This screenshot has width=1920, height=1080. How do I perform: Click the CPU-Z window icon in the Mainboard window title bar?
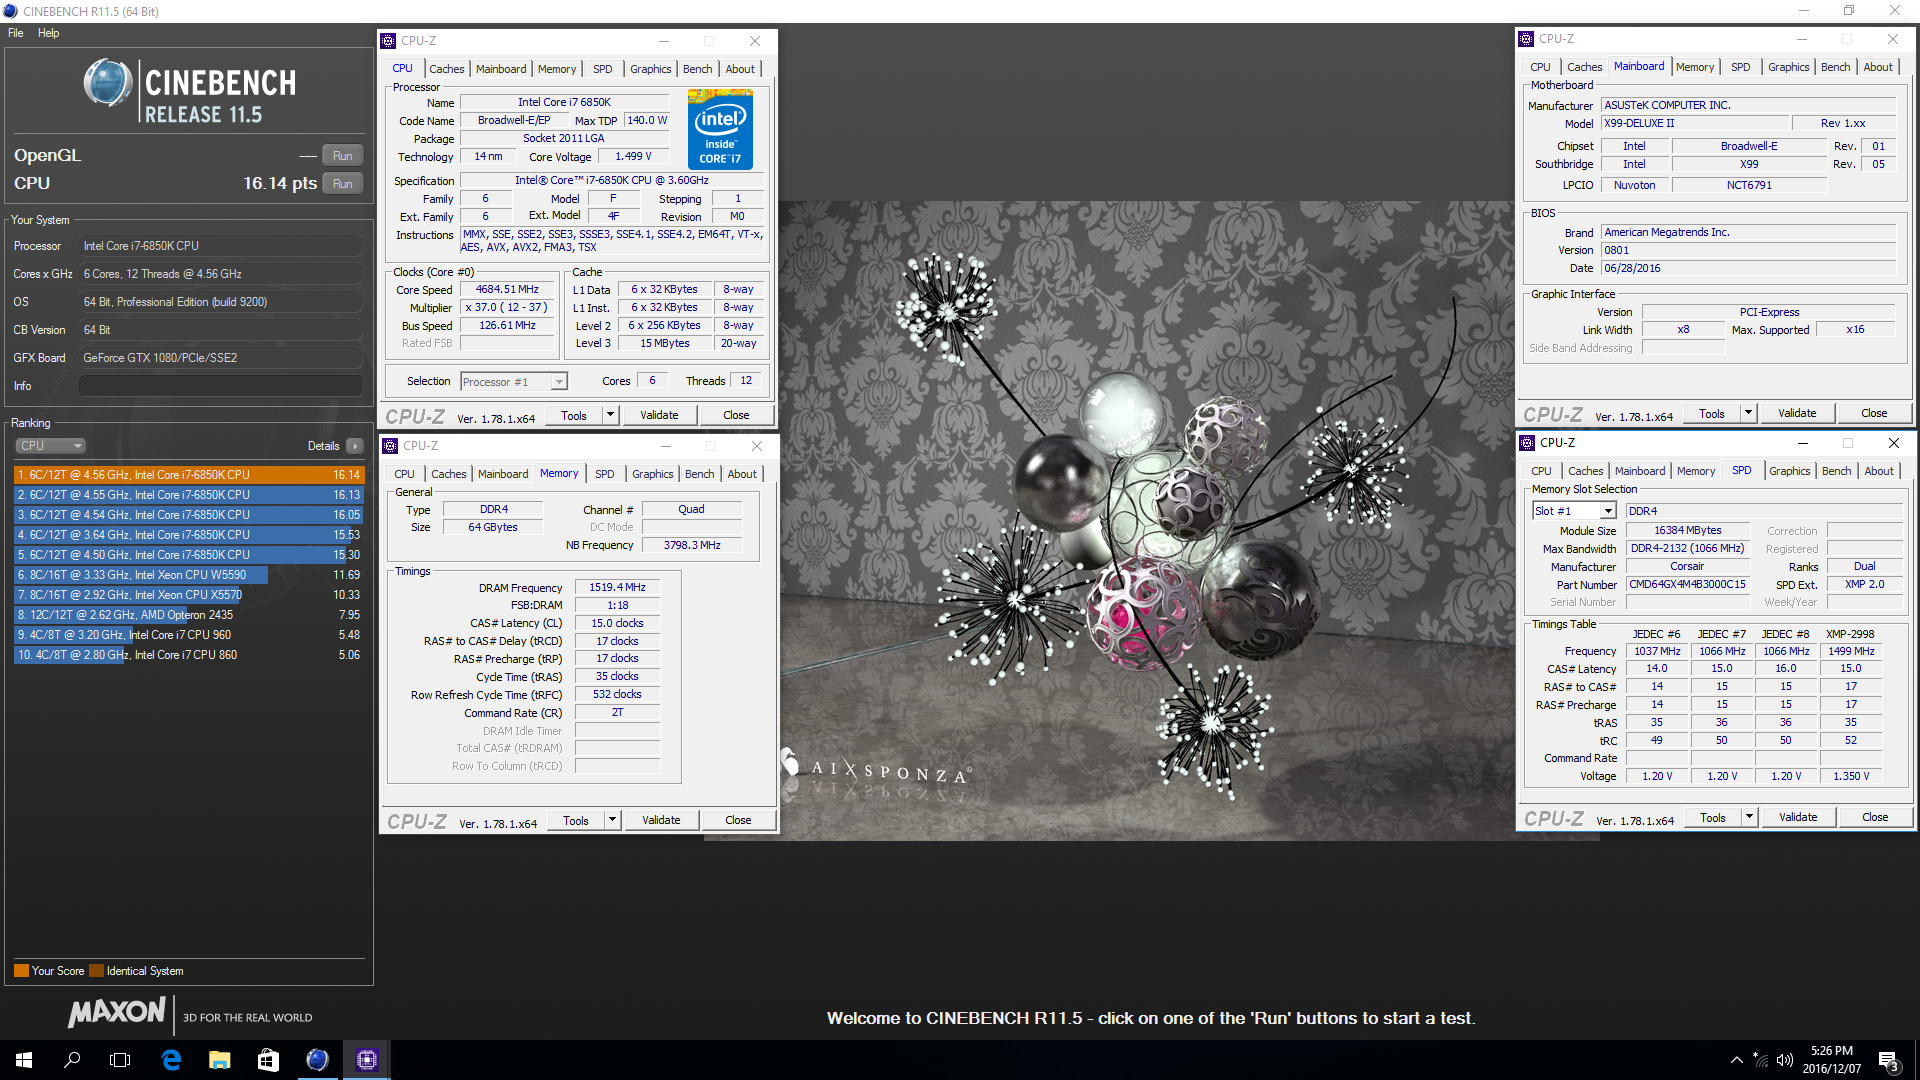tap(1526, 39)
